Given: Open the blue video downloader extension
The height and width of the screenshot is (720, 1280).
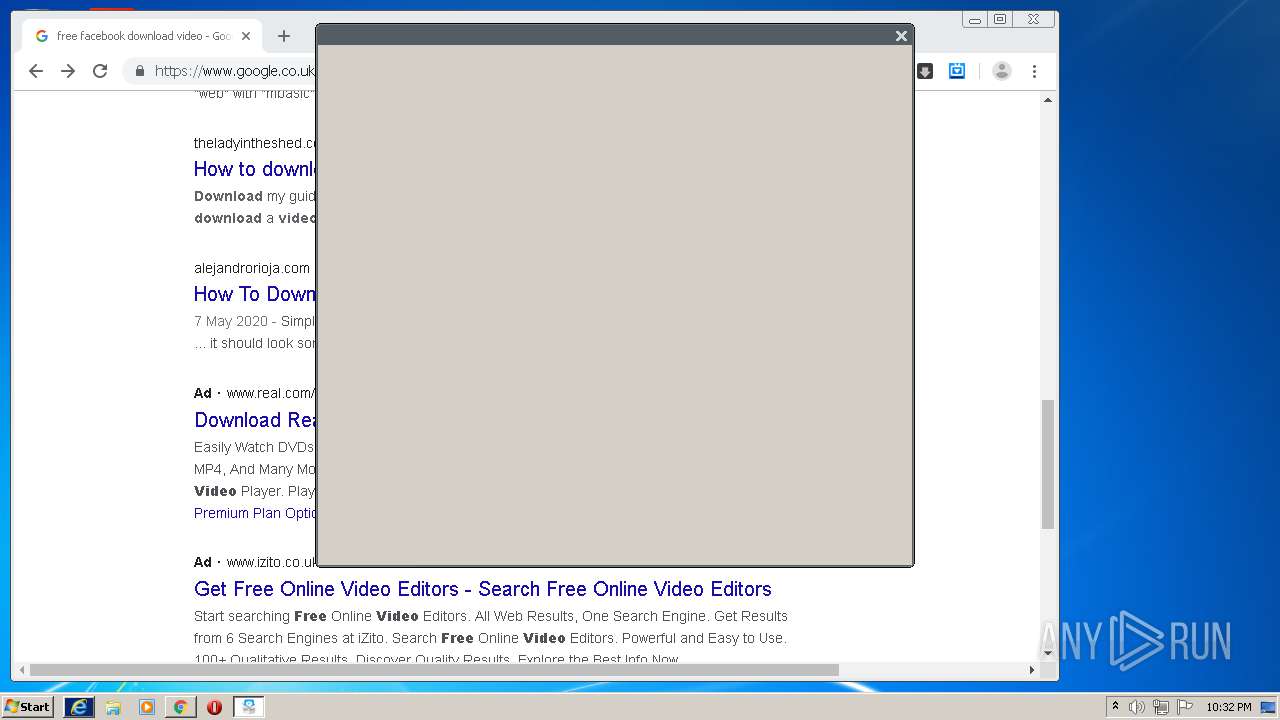Looking at the screenshot, I should (x=957, y=71).
